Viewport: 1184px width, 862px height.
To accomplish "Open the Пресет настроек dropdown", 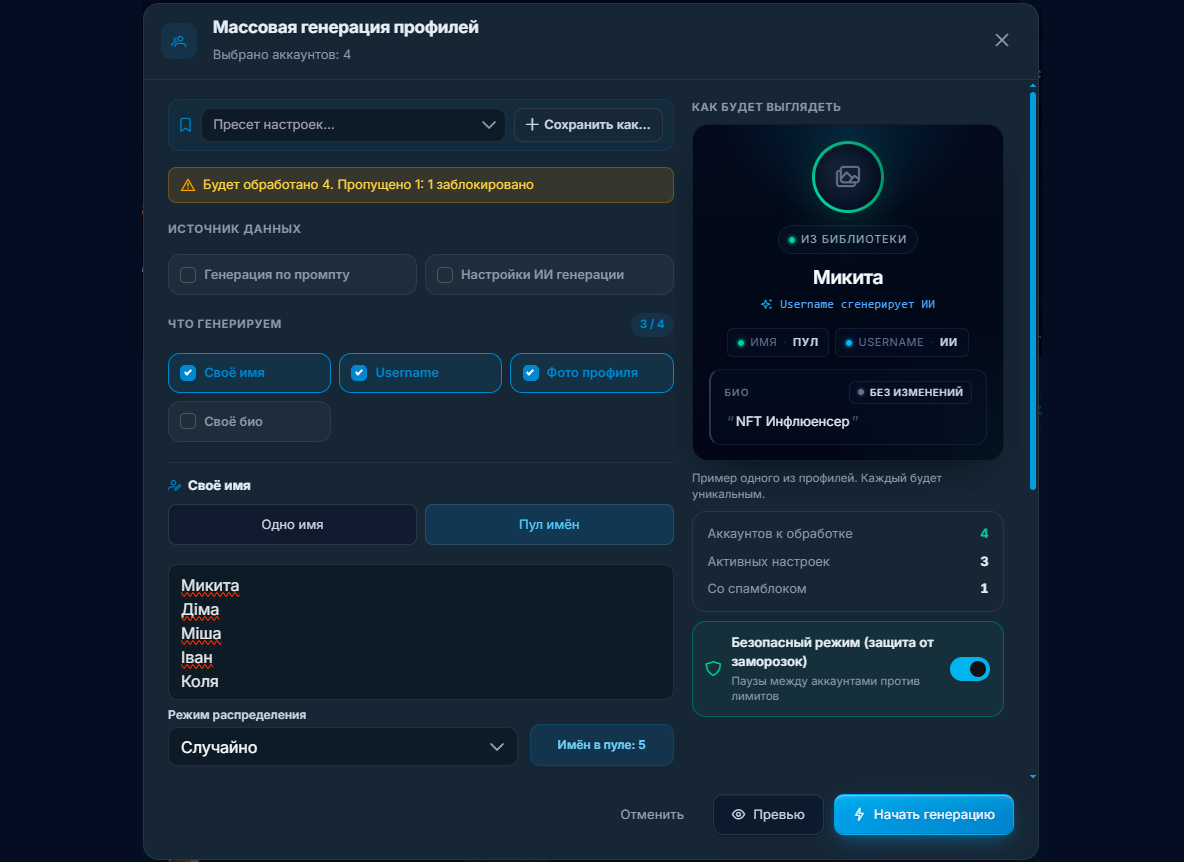I will [353, 125].
